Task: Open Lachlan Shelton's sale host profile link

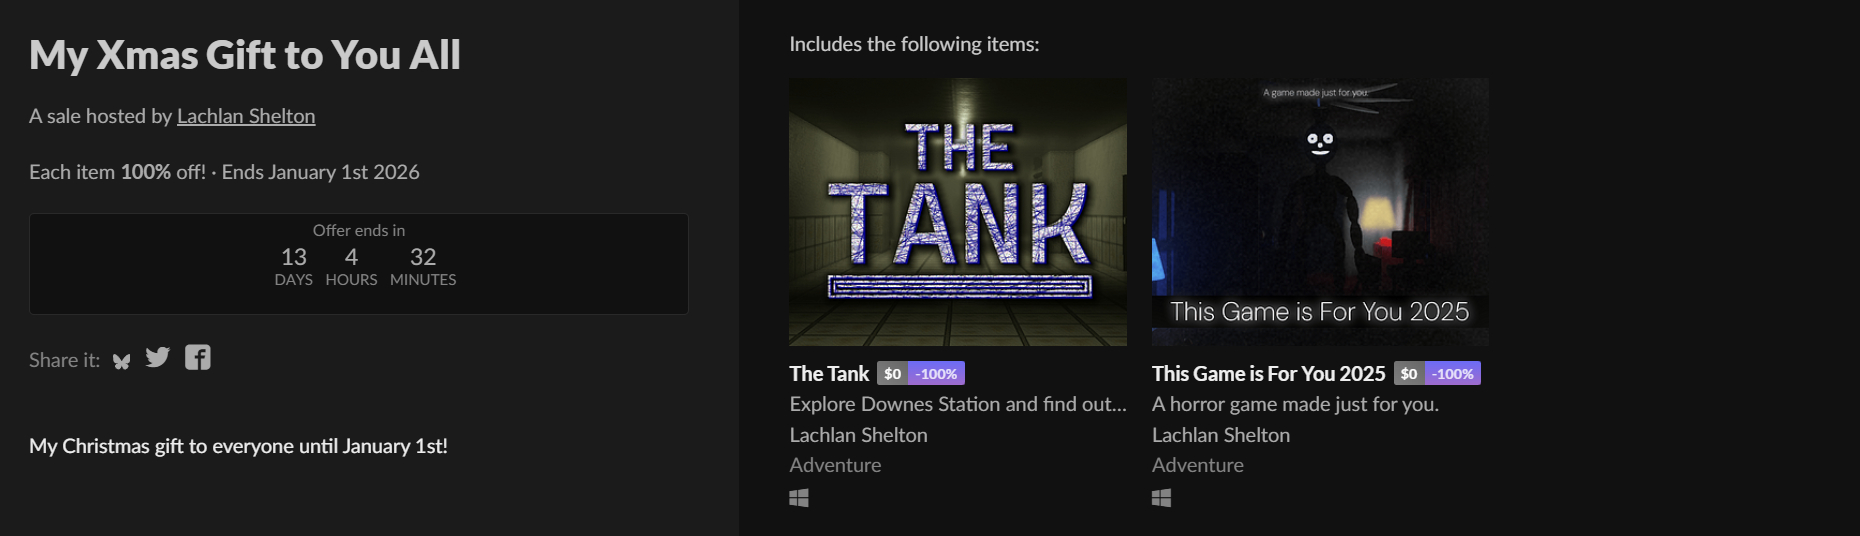Action: pyautogui.click(x=246, y=116)
